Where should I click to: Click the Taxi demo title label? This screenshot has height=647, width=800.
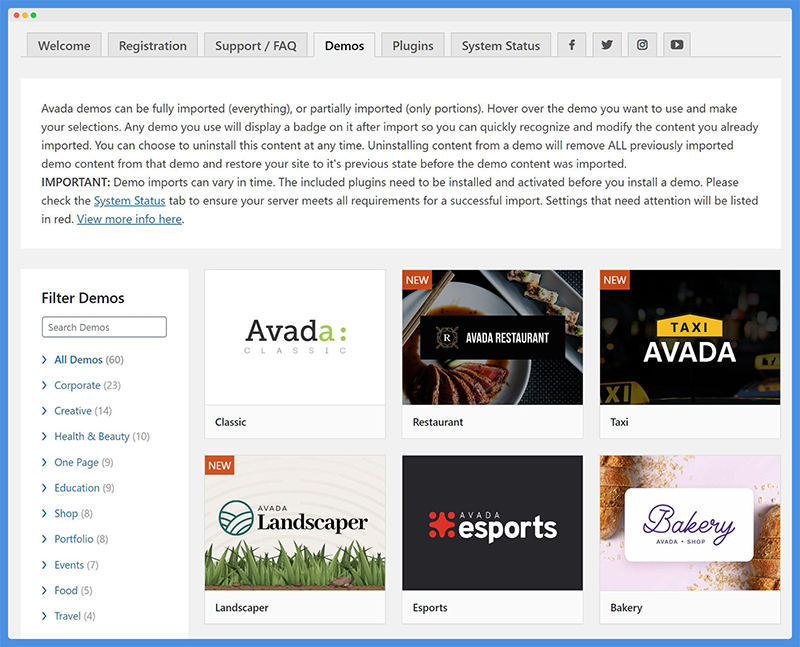(x=619, y=422)
